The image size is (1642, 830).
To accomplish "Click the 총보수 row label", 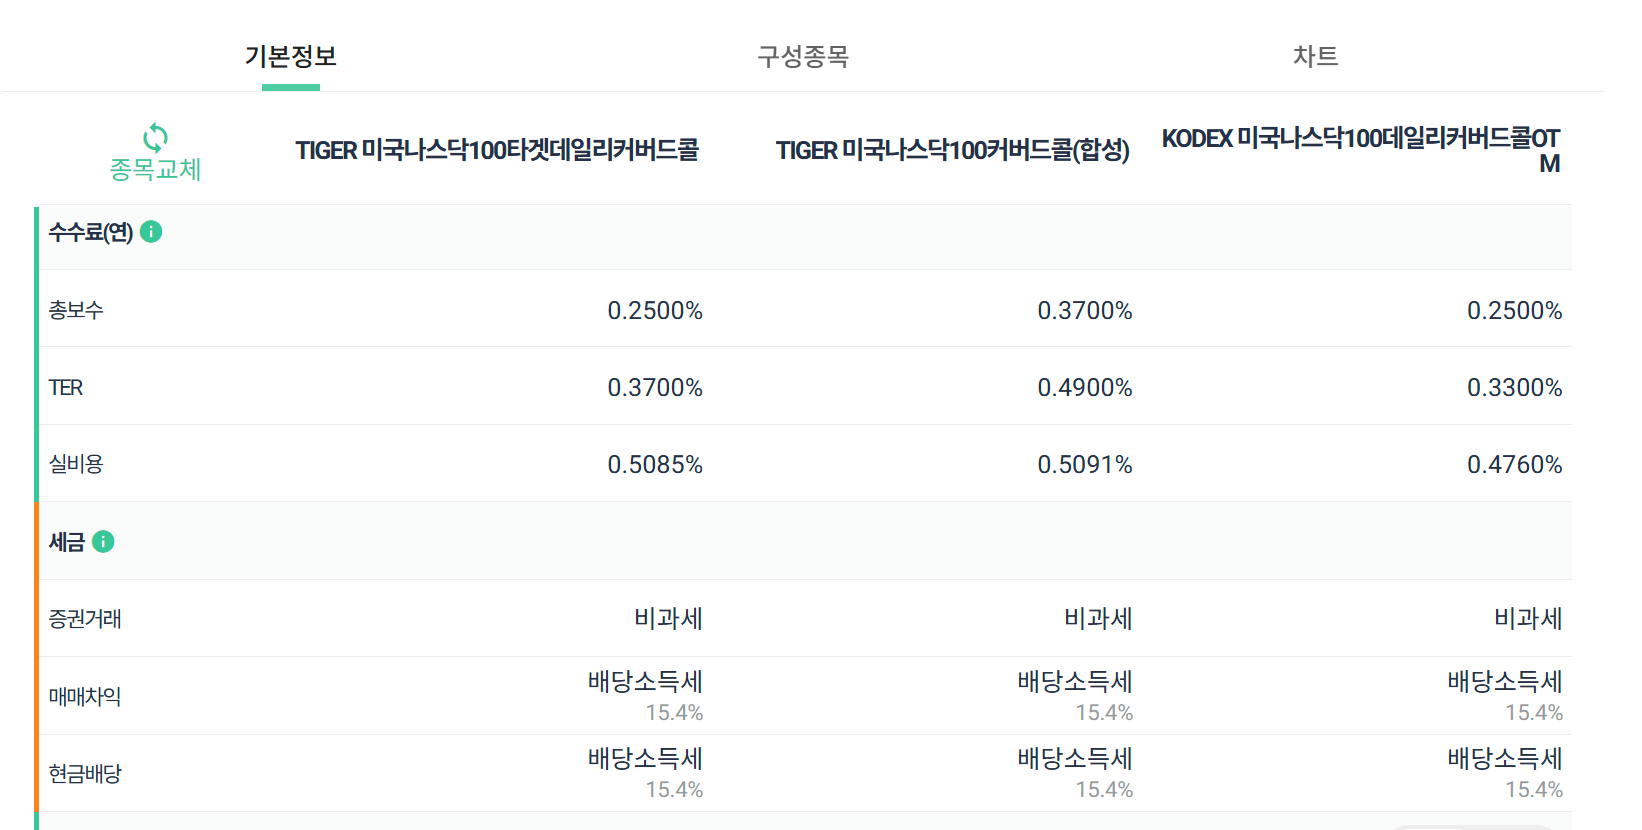I will pos(76,310).
